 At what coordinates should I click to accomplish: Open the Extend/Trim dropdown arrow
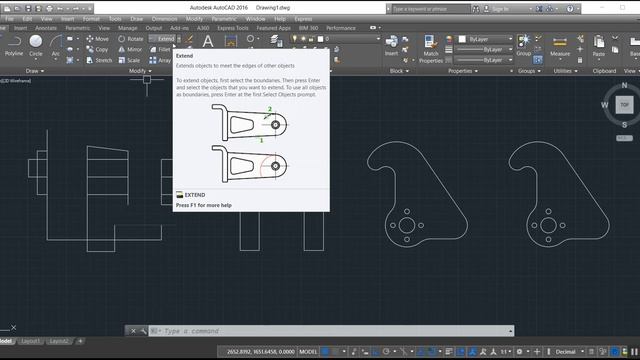click(179, 39)
